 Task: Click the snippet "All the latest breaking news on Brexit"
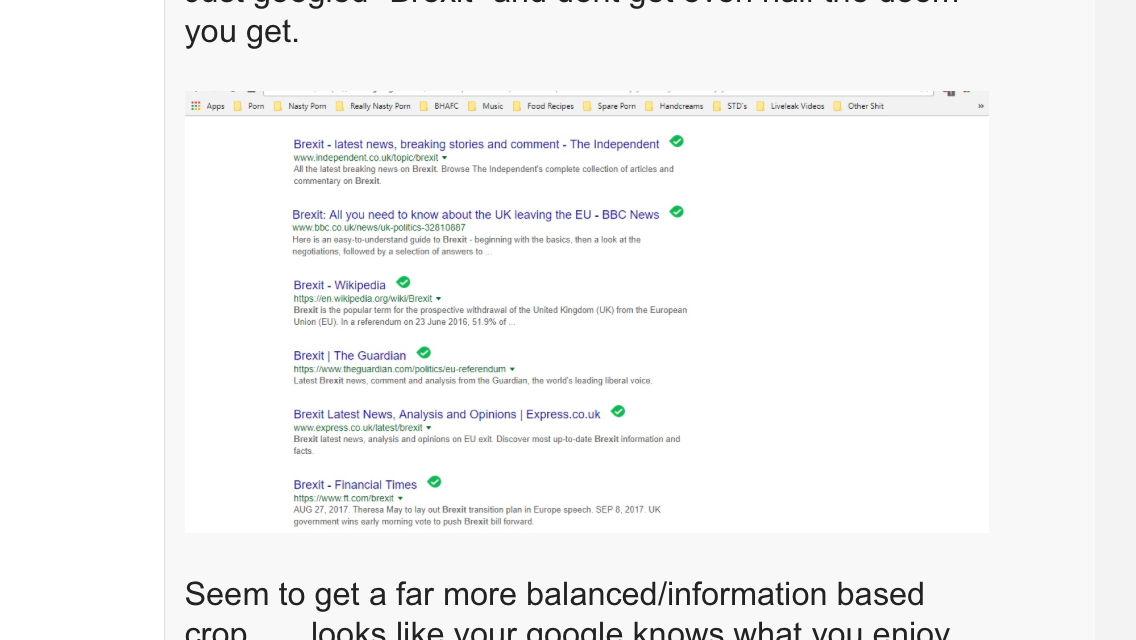click(366, 169)
